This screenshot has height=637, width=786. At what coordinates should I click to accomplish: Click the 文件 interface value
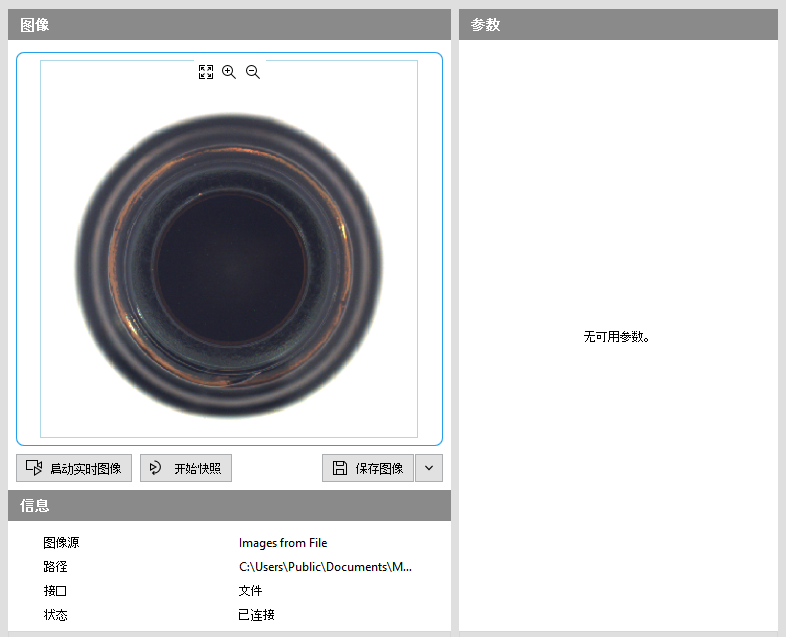[250, 591]
